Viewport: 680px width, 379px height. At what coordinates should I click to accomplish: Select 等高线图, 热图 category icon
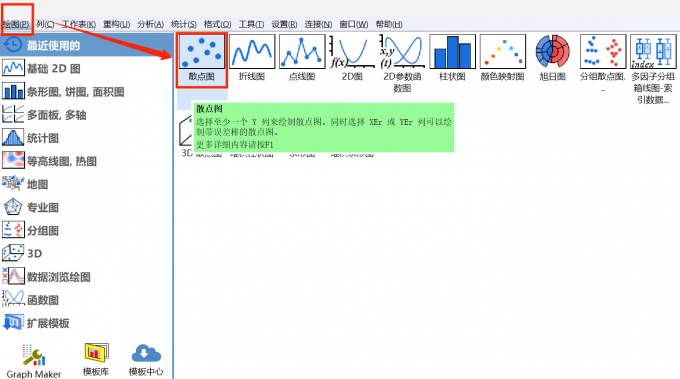(x=13, y=161)
